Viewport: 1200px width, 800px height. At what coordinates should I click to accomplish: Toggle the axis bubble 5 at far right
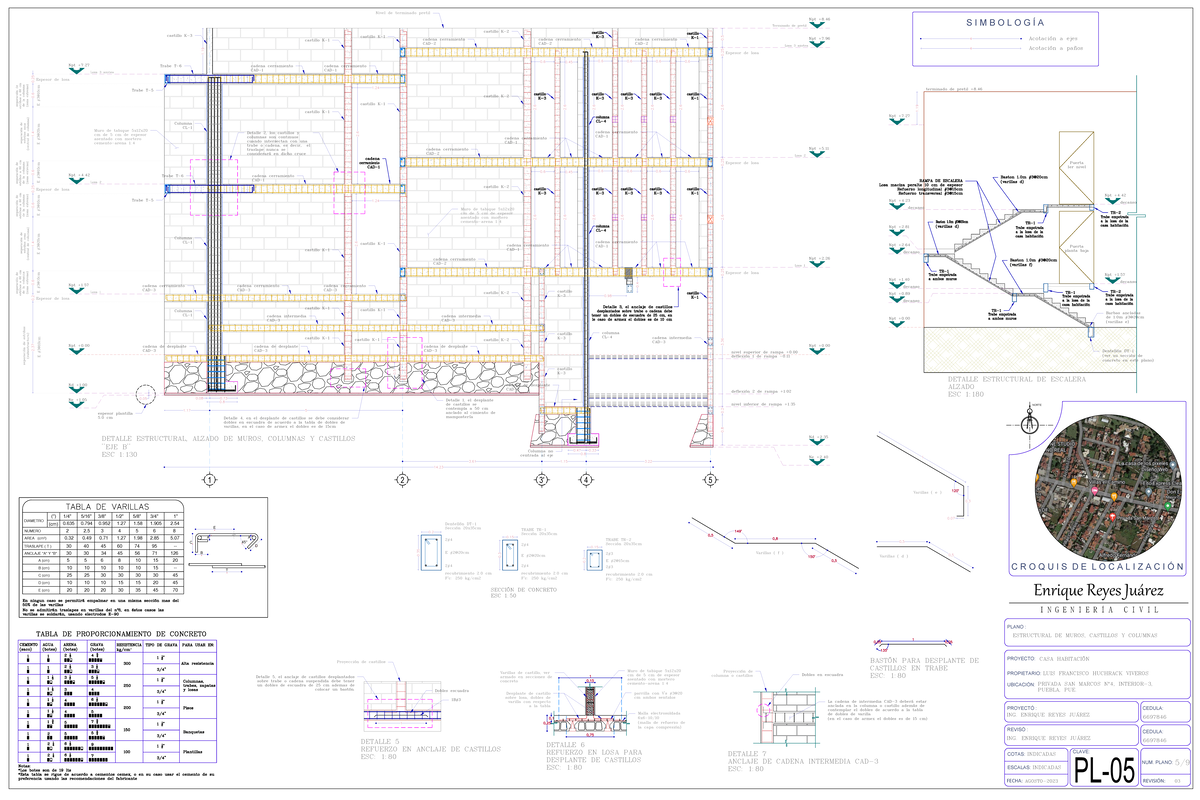[x=710, y=481]
